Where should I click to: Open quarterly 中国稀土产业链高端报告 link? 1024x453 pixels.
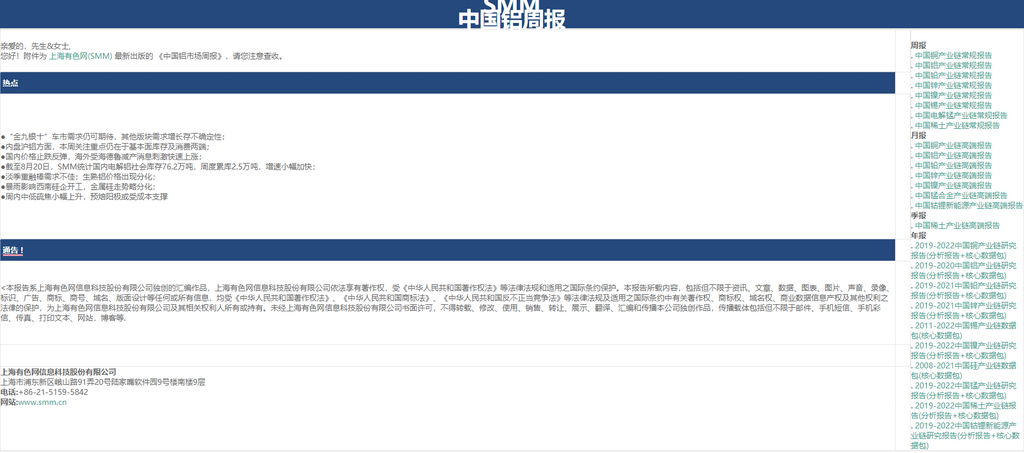coord(957,226)
